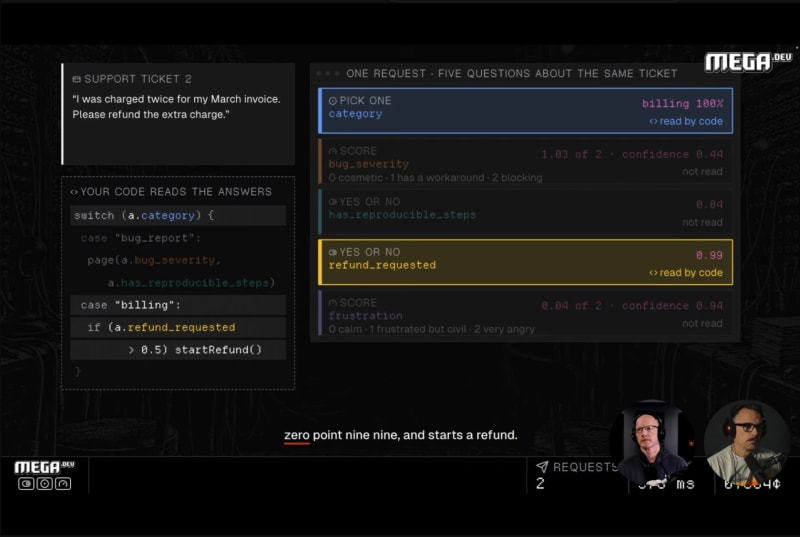Click the paper plane icon beside REQUESTS

[x=542, y=467]
